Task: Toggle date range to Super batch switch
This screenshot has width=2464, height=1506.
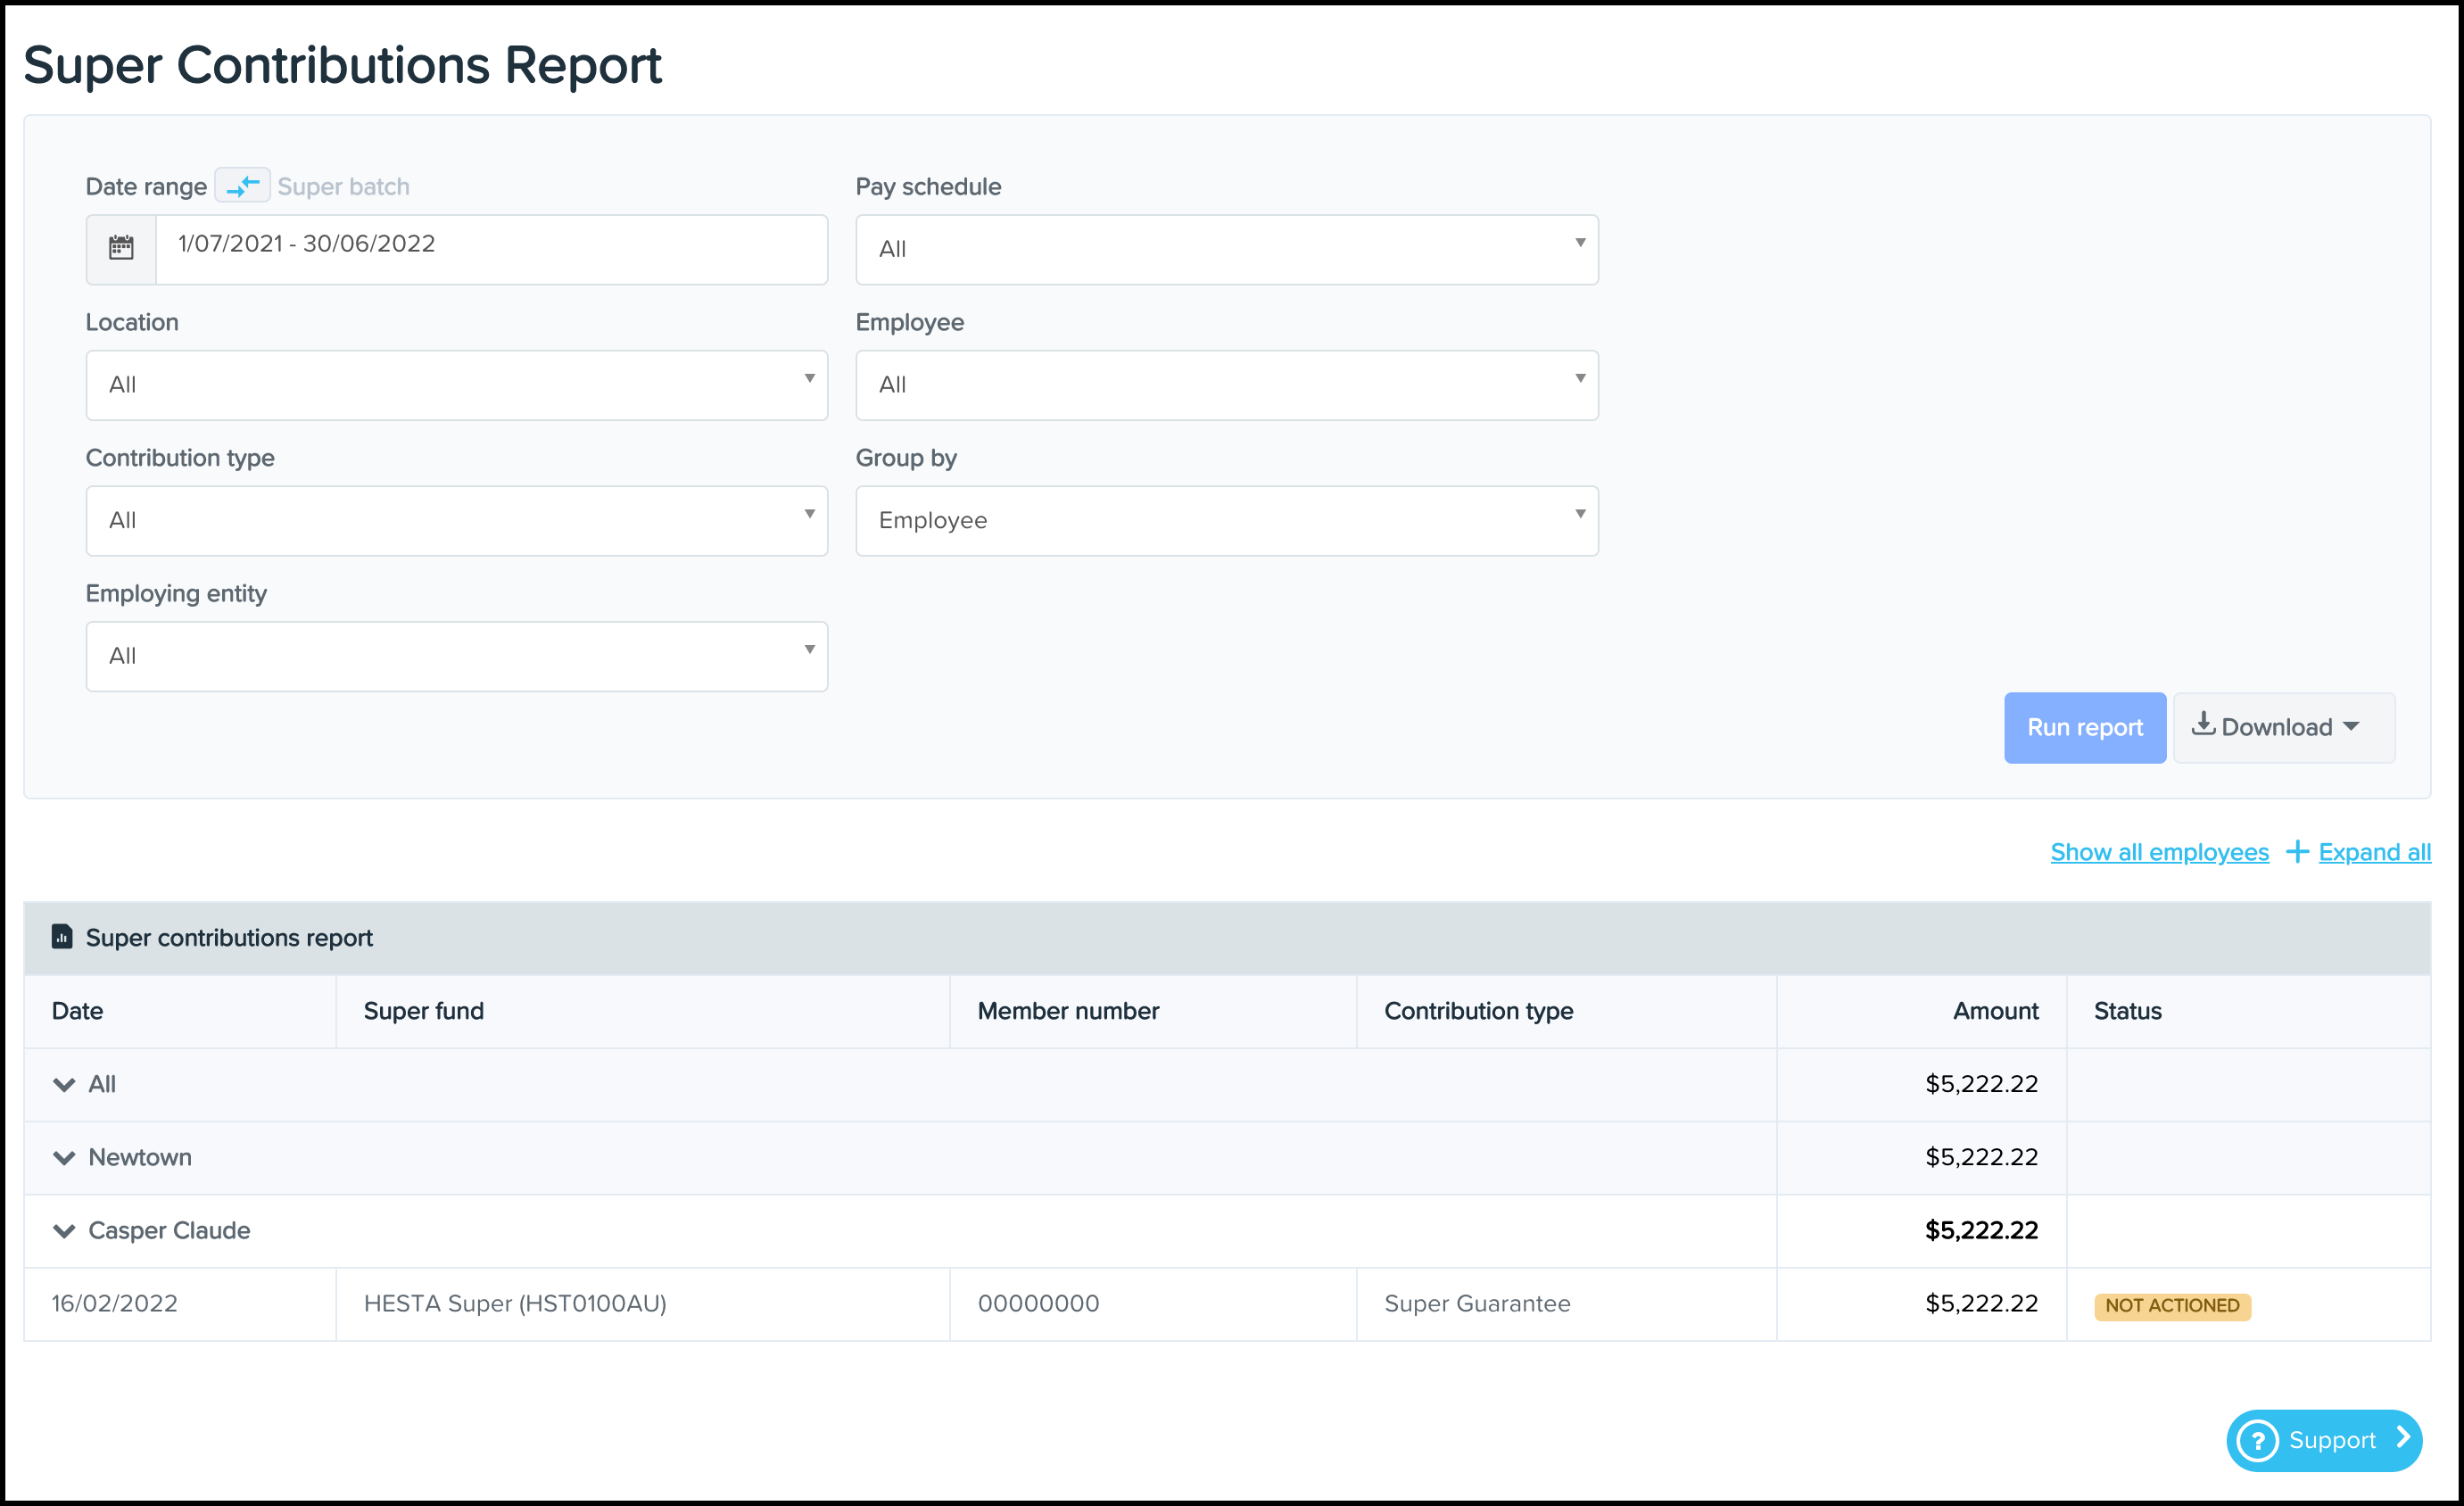Action: pyautogui.click(x=242, y=186)
